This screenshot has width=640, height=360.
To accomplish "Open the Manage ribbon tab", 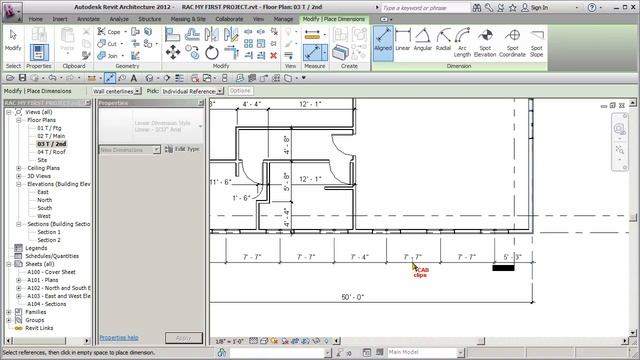I will pyautogui.click(x=283, y=19).
